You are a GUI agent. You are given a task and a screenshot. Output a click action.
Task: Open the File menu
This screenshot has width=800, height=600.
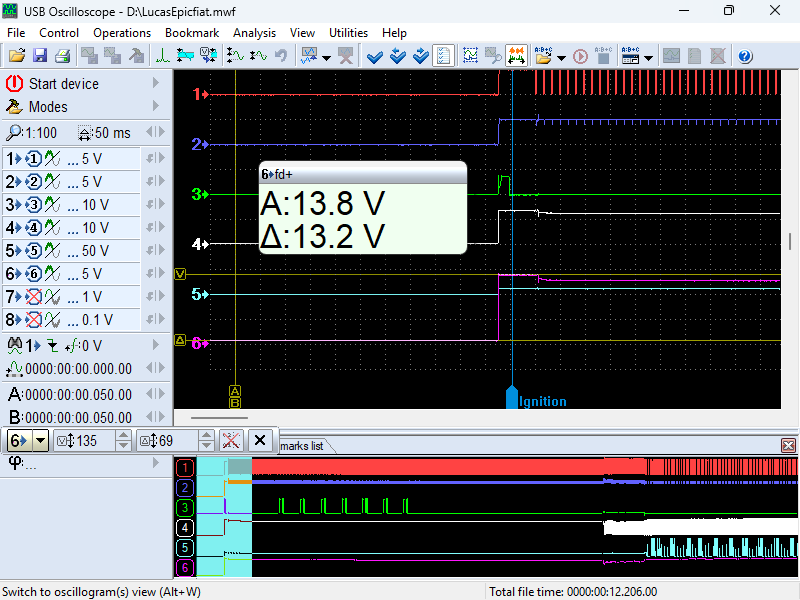coord(16,33)
